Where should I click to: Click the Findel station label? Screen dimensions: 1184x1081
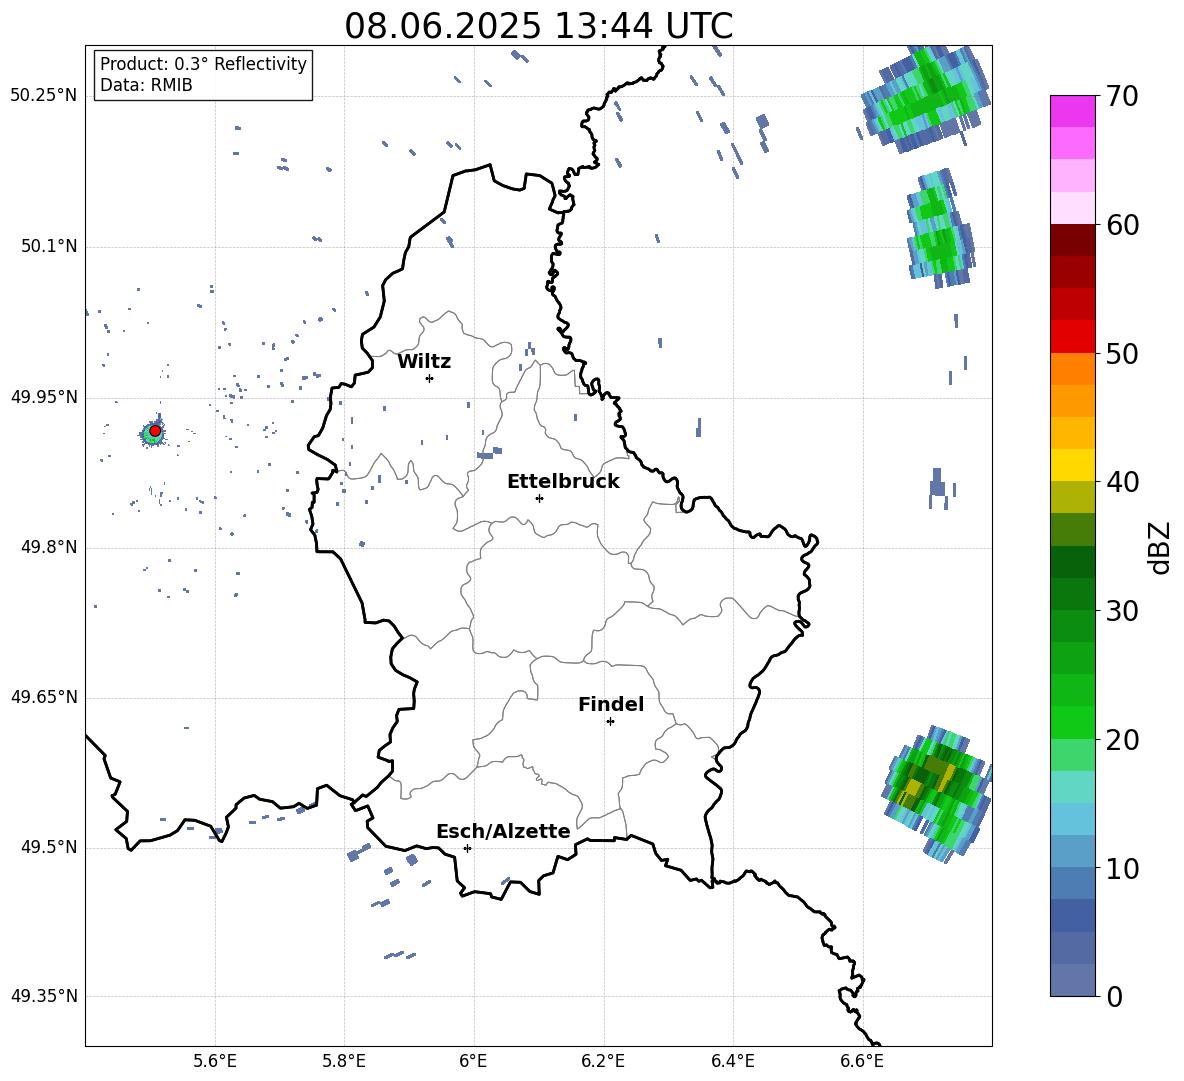tap(611, 704)
